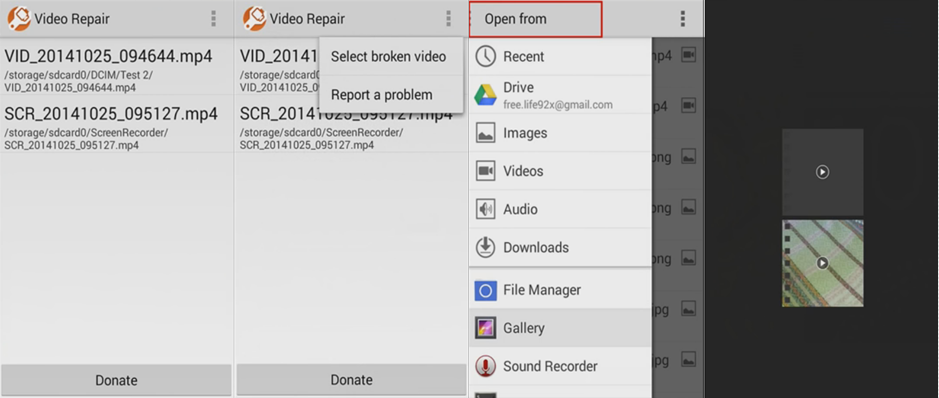
Task: Click the Audio speaker icon
Action: 485,209
